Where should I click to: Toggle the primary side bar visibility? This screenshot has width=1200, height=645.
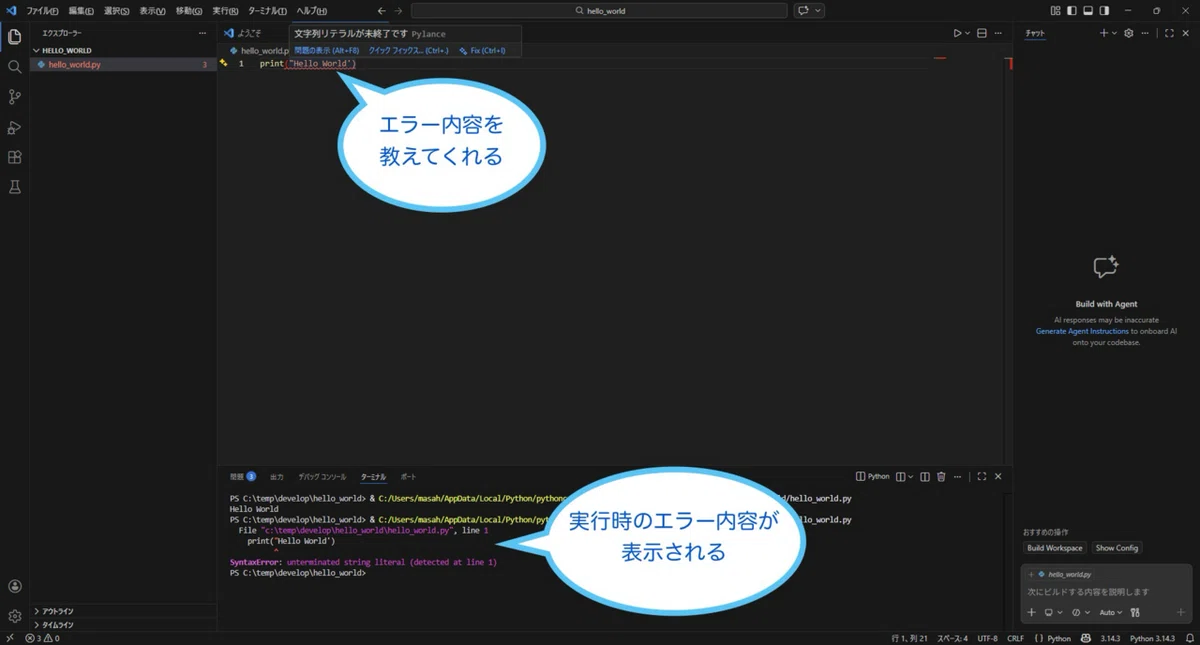point(1072,10)
